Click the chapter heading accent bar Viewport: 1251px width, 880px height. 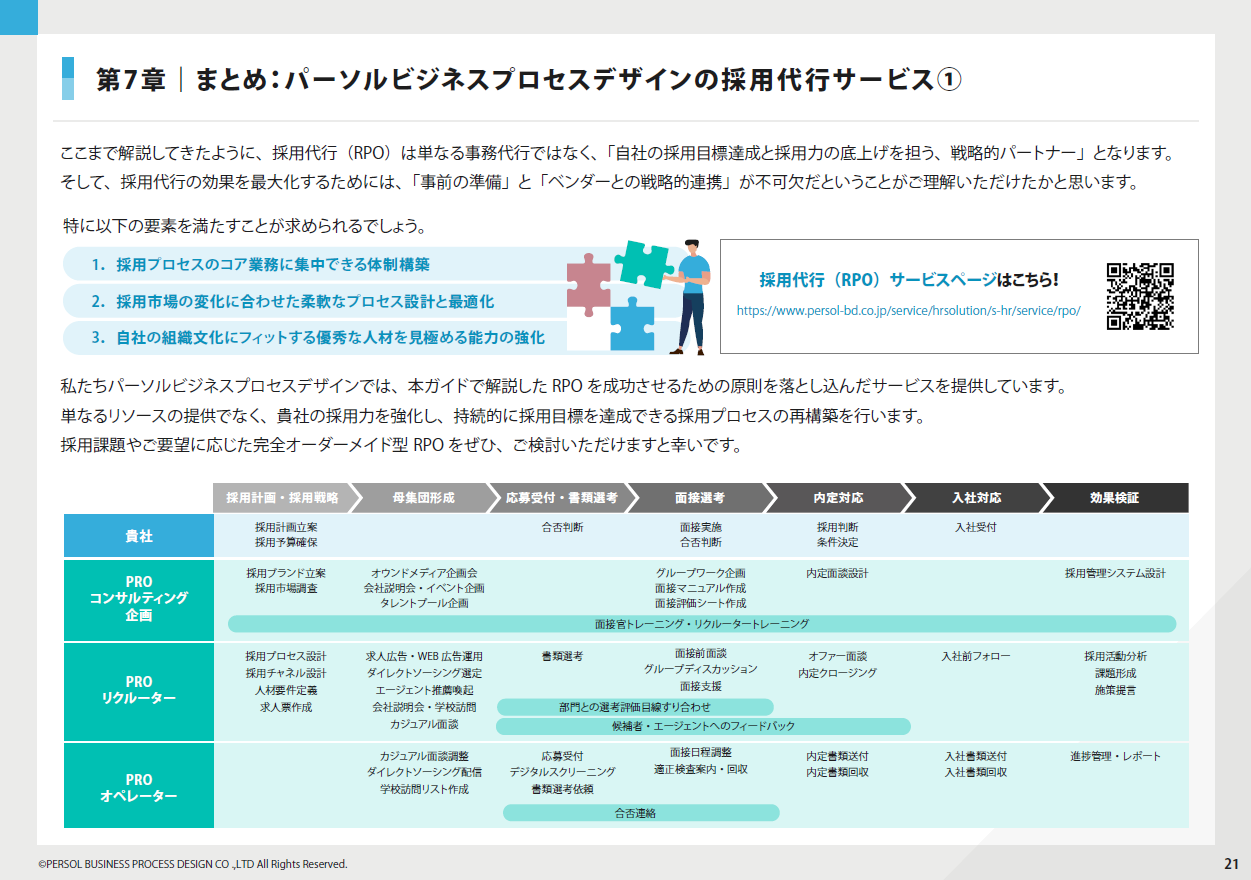tap(69, 79)
